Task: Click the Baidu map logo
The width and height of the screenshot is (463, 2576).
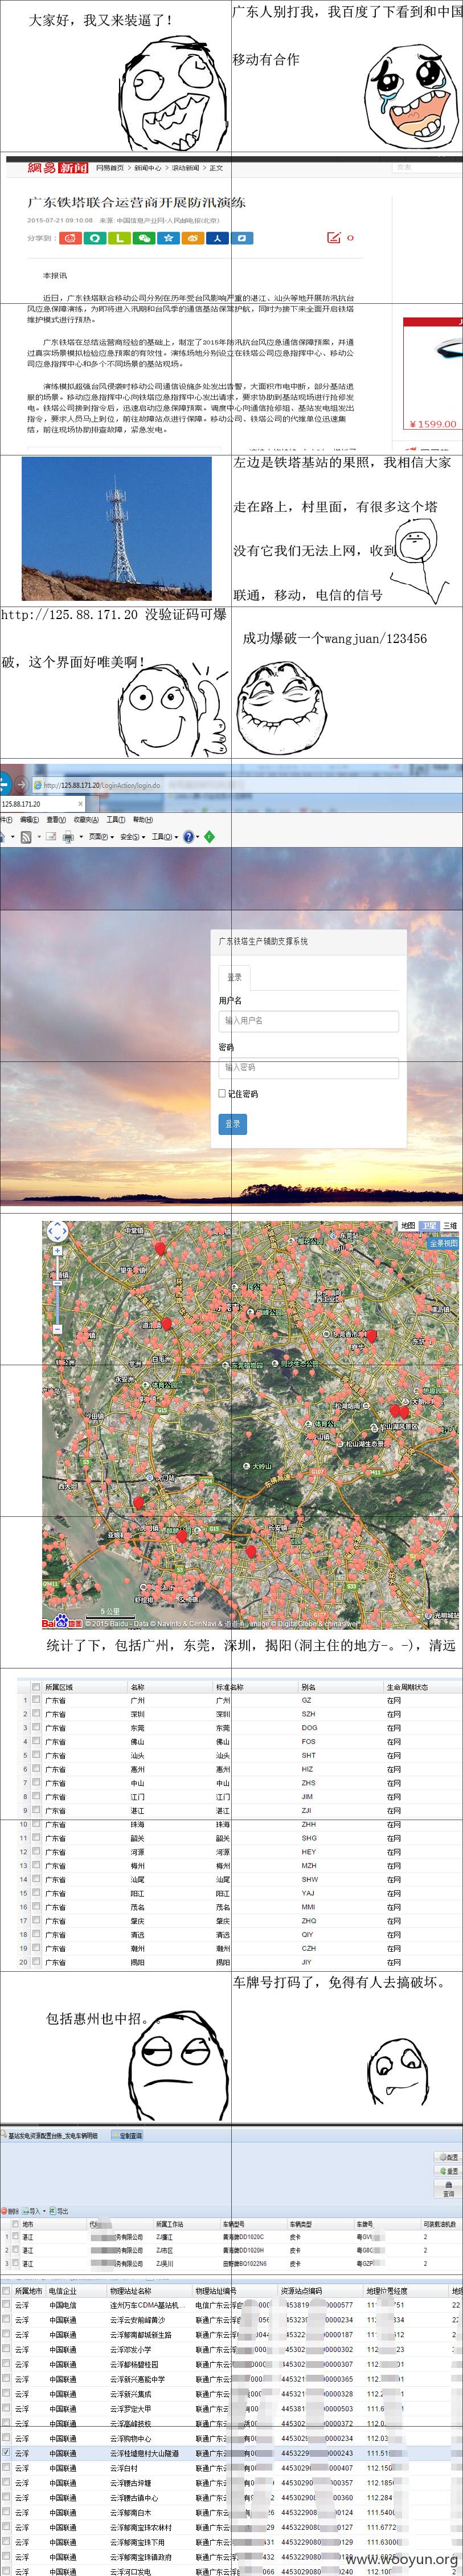Action: coord(62,1622)
